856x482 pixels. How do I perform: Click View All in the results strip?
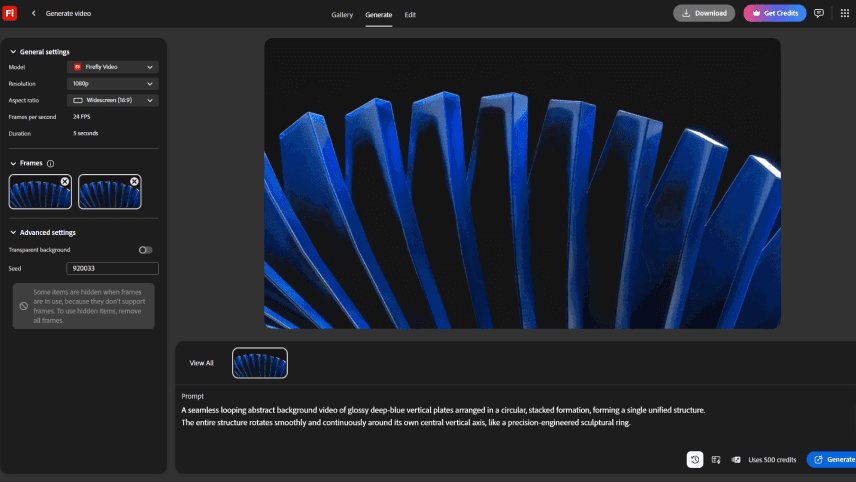coord(201,363)
